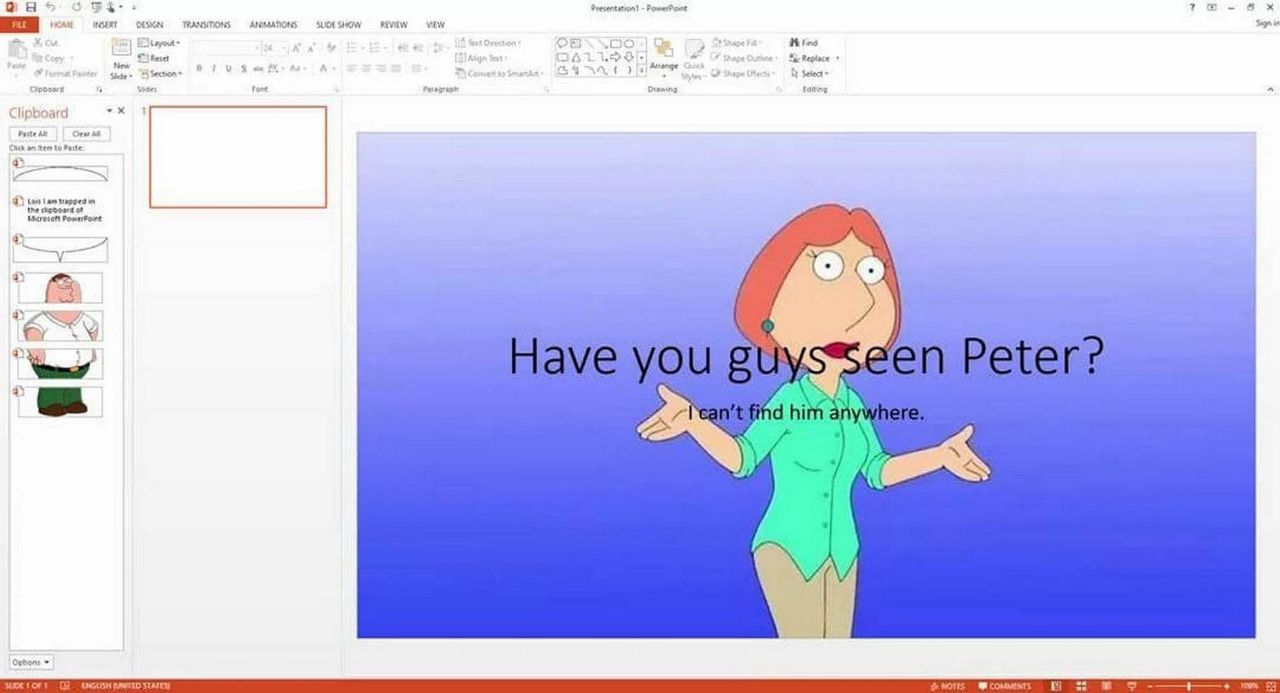Toggle Bold formatting
Viewport: 1280px width, 693px height.
(x=199, y=68)
